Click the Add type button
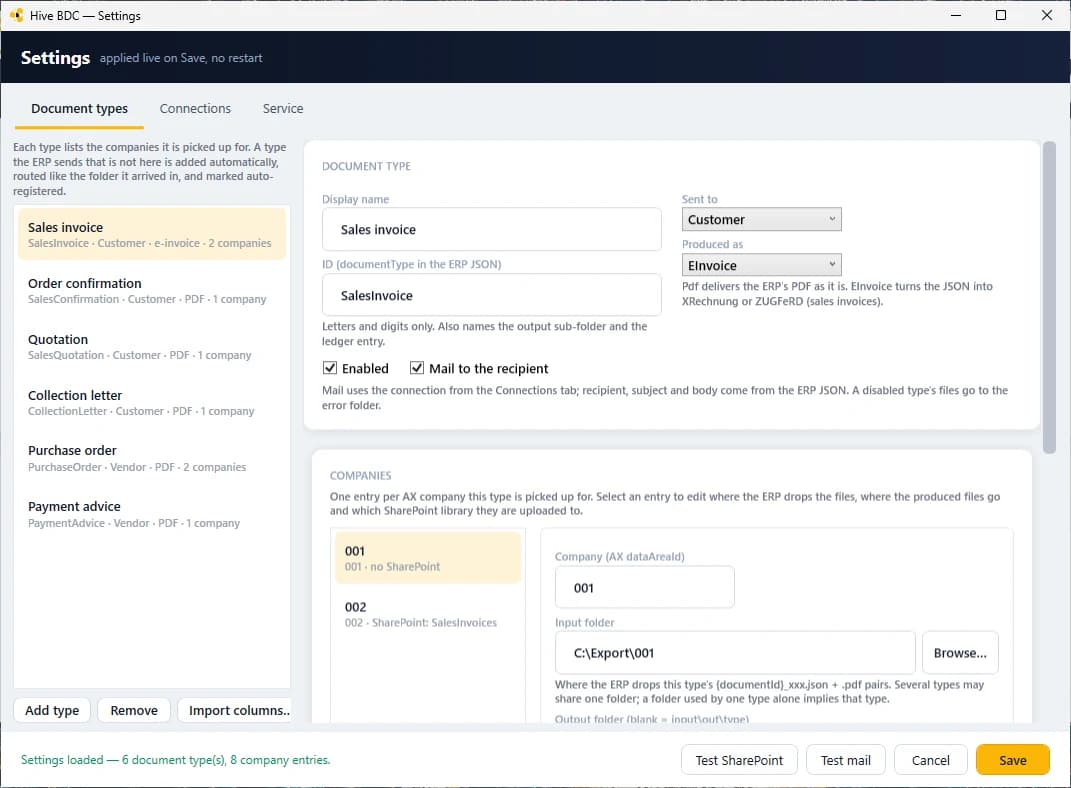 tap(52, 710)
